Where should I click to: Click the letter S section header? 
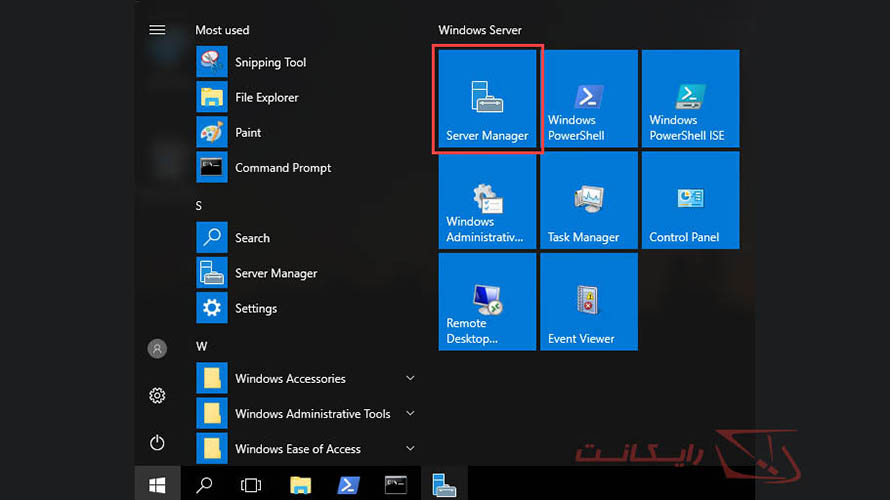pyautogui.click(x=199, y=205)
